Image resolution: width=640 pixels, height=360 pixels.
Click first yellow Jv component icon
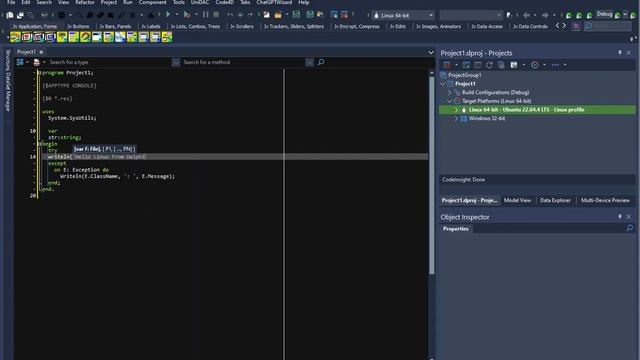[16, 38]
